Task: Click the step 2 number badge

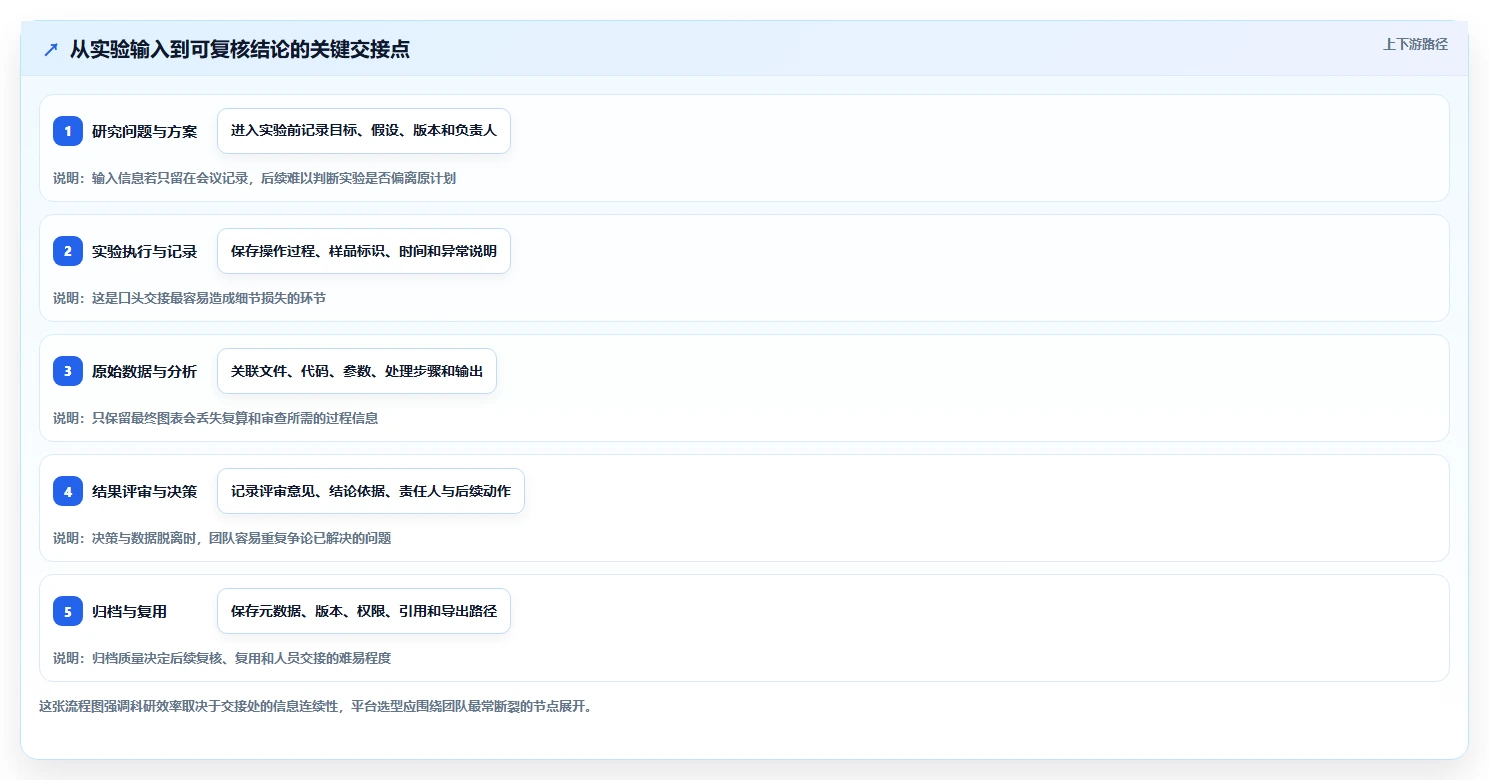Action: tap(68, 251)
